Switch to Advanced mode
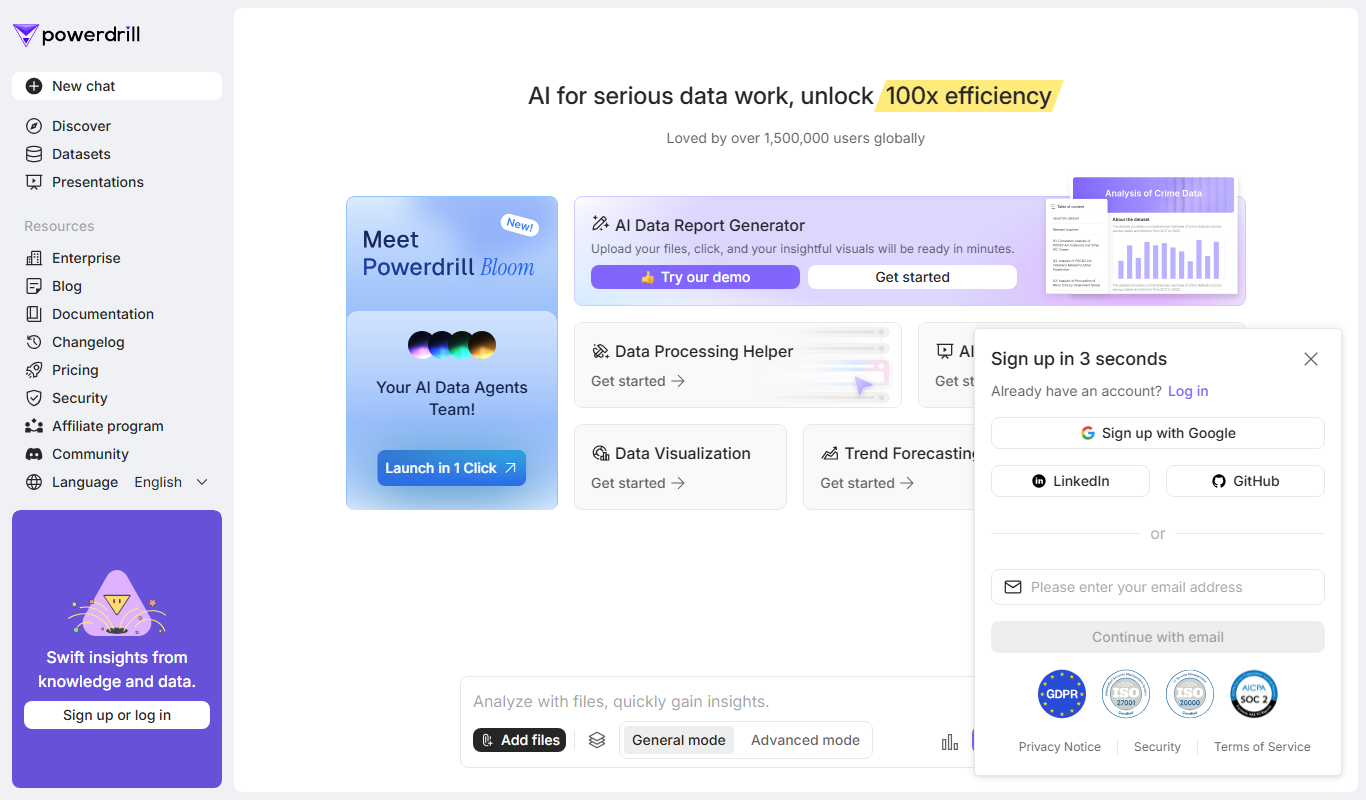The width and height of the screenshot is (1366, 800). [805, 740]
